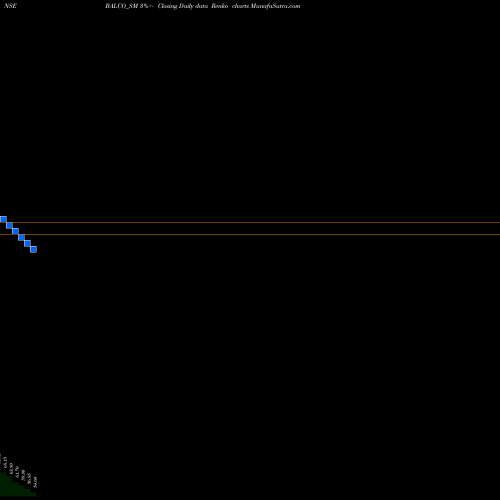Image resolution: width=500 pixels, height=500 pixels.
Task: Select the lowest blue Renko brick
Action: click(x=33, y=249)
